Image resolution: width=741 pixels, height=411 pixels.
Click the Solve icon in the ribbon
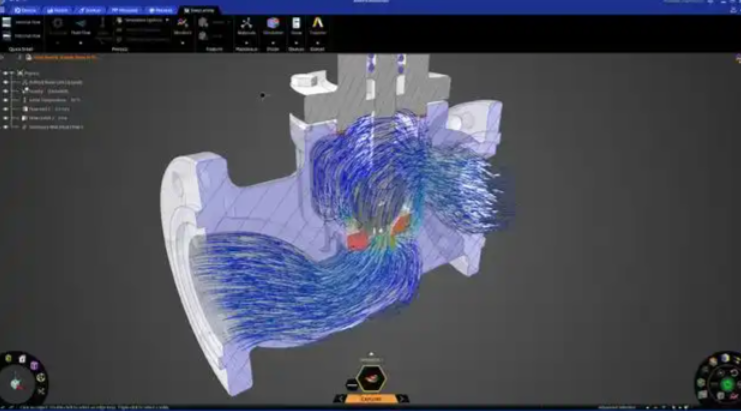click(x=296, y=24)
